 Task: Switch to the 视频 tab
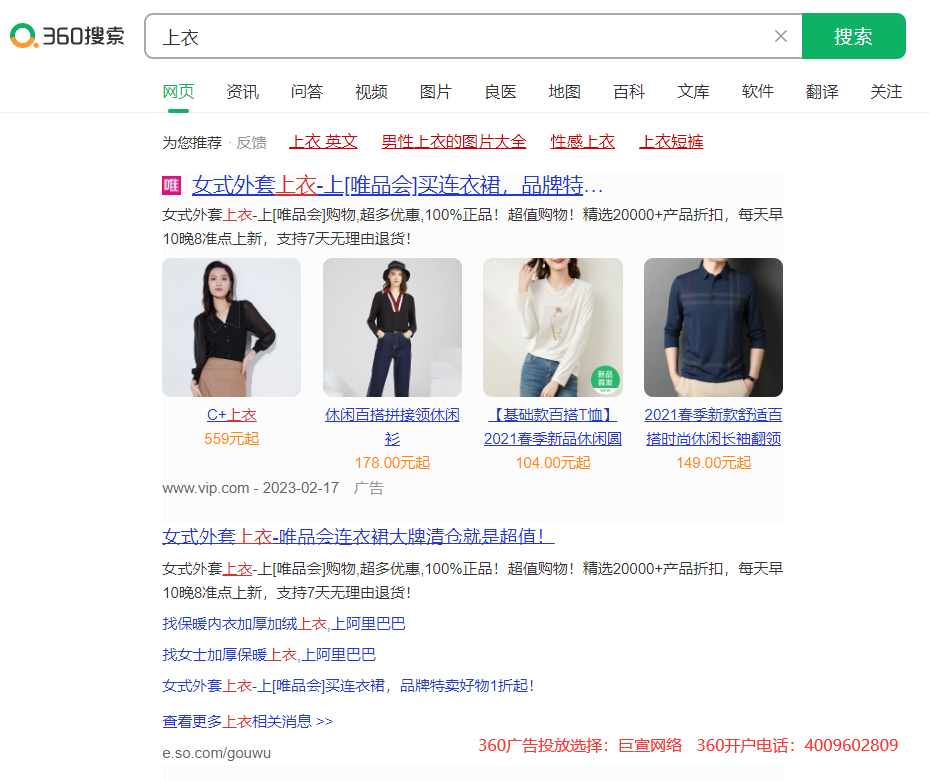[x=371, y=91]
